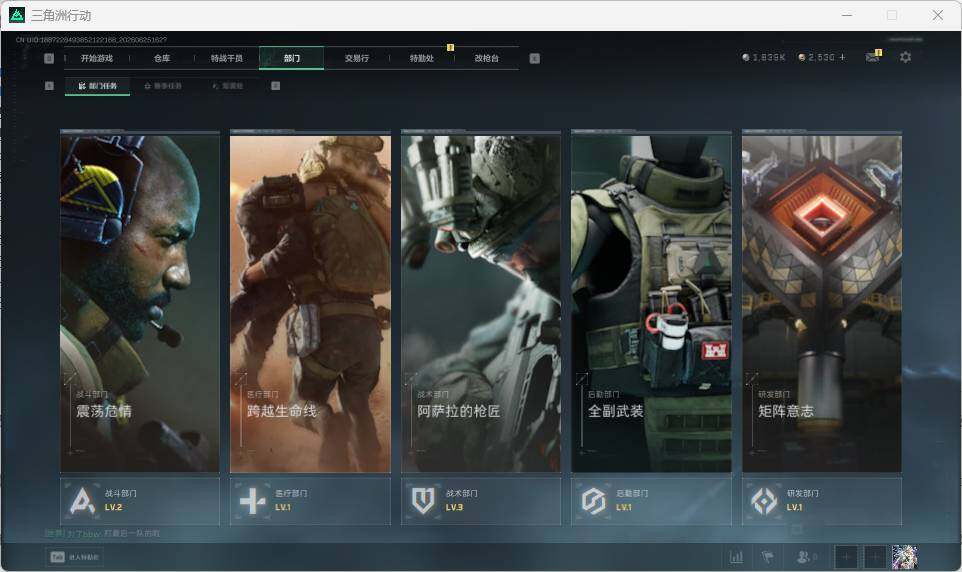Click the silver currency balance 1,839K
Screen dimensions: 962x572
763,57
